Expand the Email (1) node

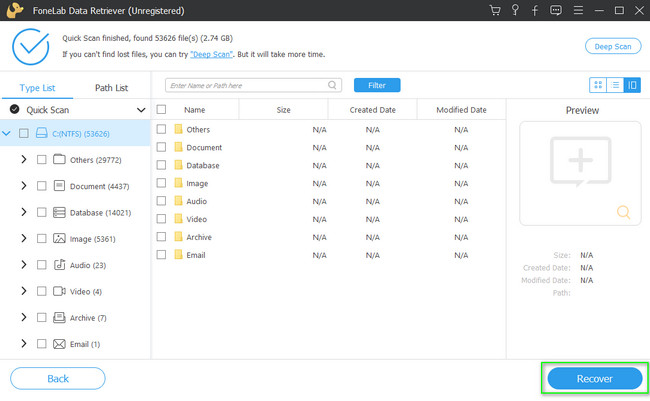tap(24, 343)
